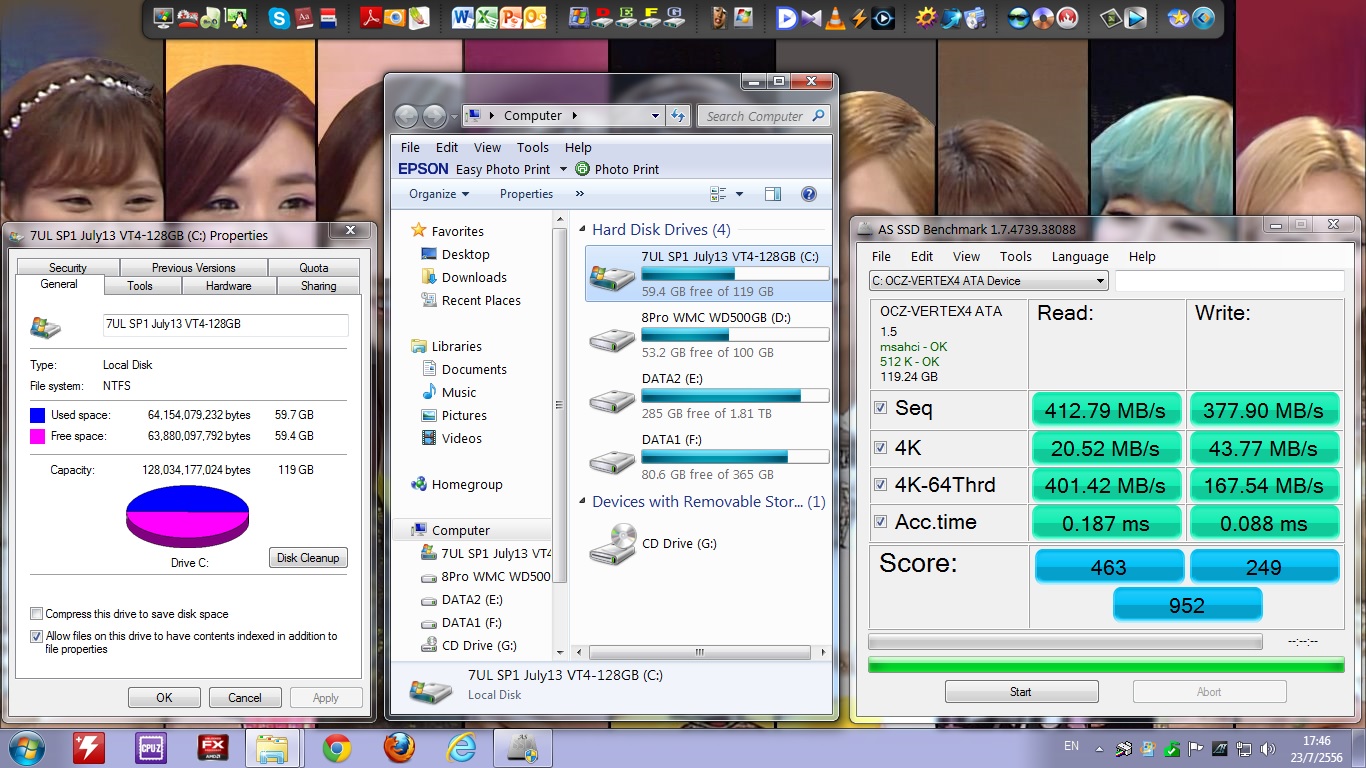Uncheck the Seq benchmark test

coord(881,408)
